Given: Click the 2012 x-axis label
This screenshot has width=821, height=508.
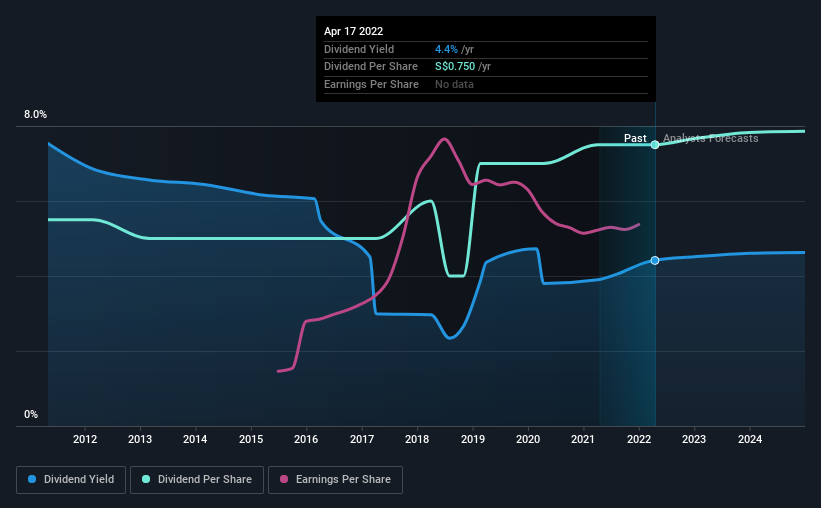Looking at the screenshot, I should pos(85,439).
